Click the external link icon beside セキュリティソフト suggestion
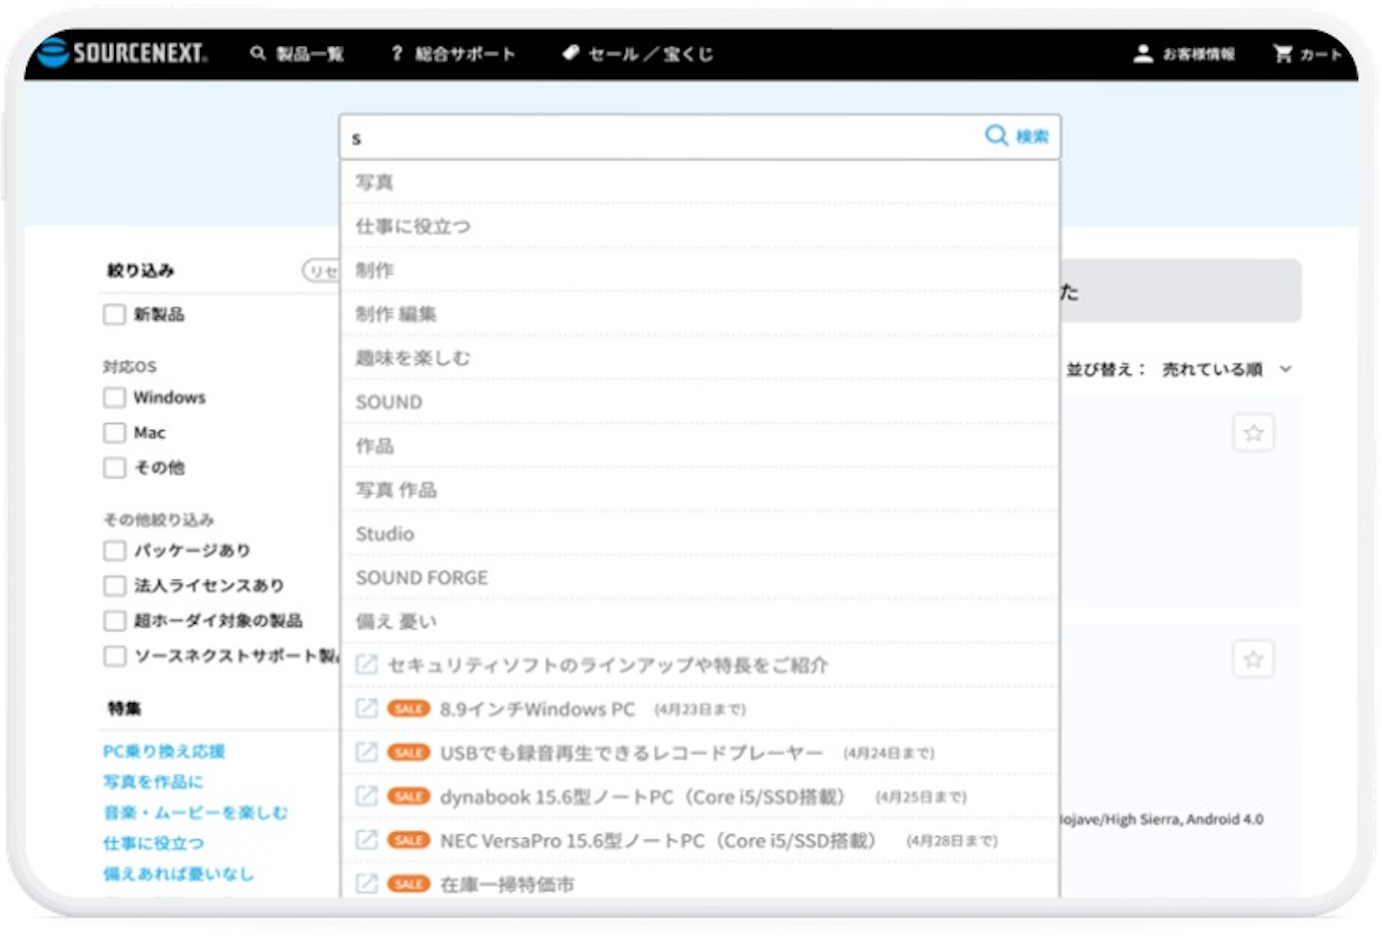The image size is (1382, 940). (x=369, y=664)
